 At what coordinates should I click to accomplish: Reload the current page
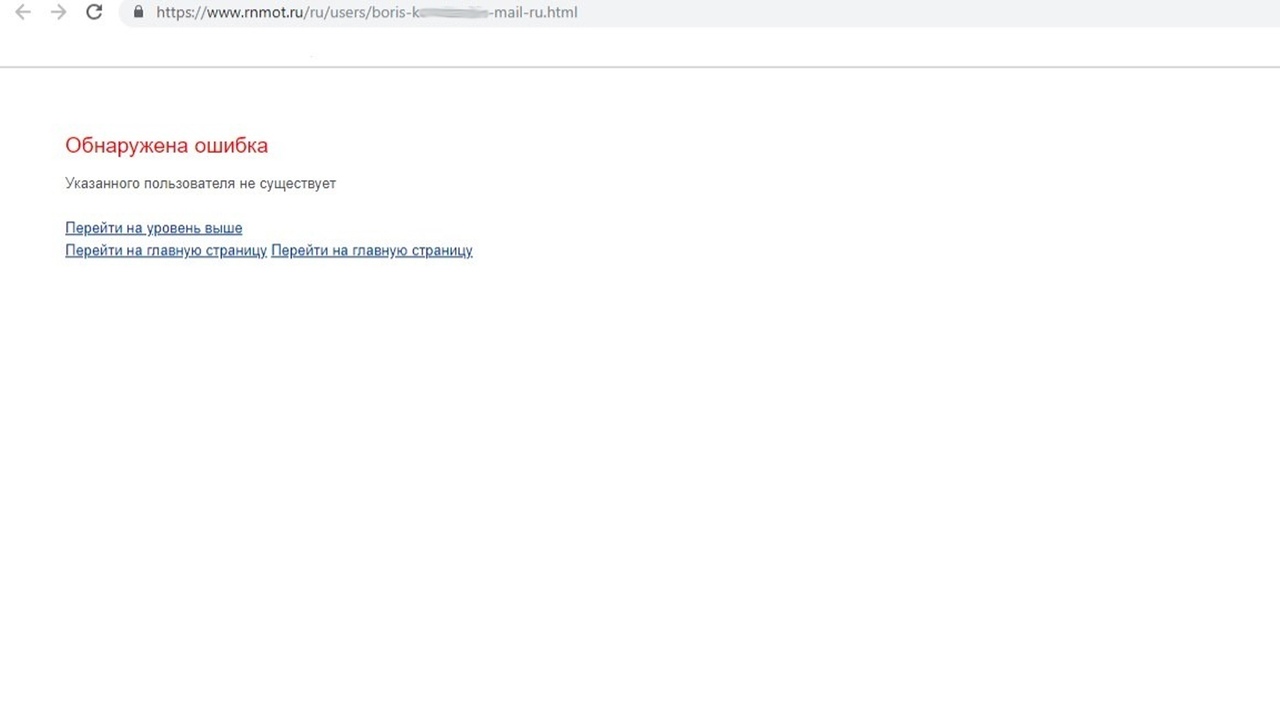coord(94,13)
